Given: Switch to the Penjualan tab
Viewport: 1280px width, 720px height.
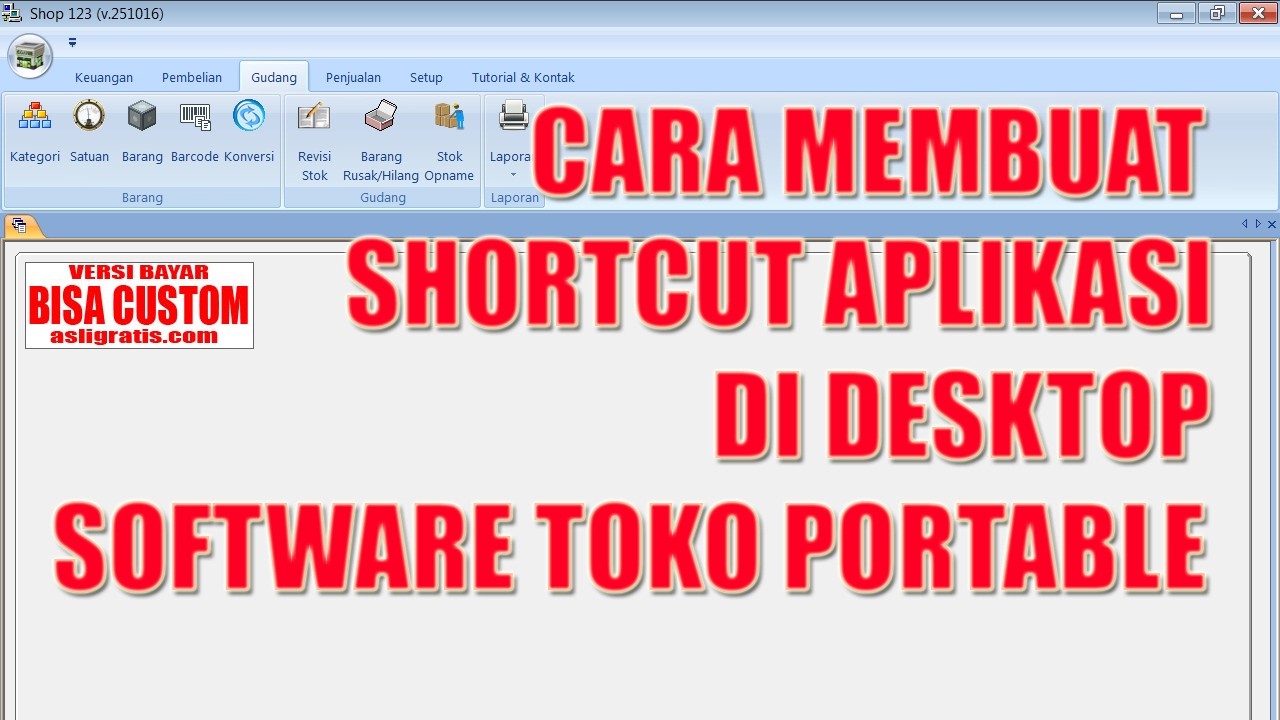Looking at the screenshot, I should (353, 77).
